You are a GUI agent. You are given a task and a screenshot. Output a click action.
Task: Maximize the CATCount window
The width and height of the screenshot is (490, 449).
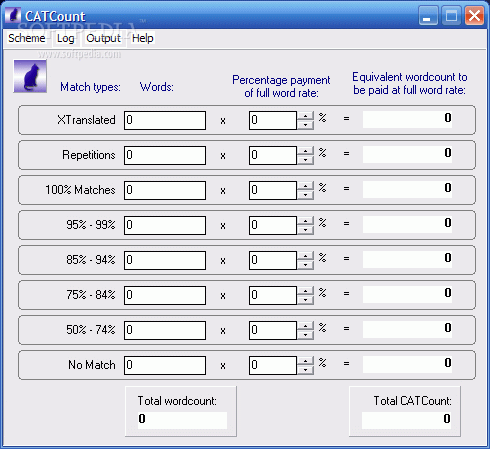click(x=451, y=15)
